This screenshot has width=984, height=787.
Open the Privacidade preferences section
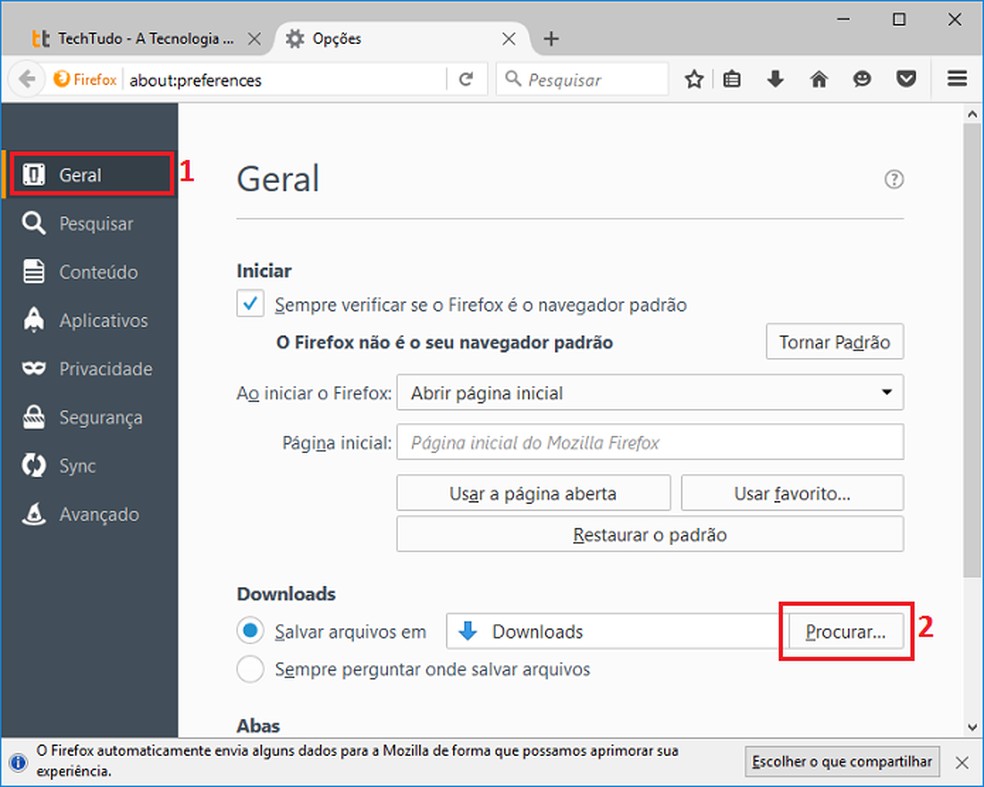[x=89, y=368]
